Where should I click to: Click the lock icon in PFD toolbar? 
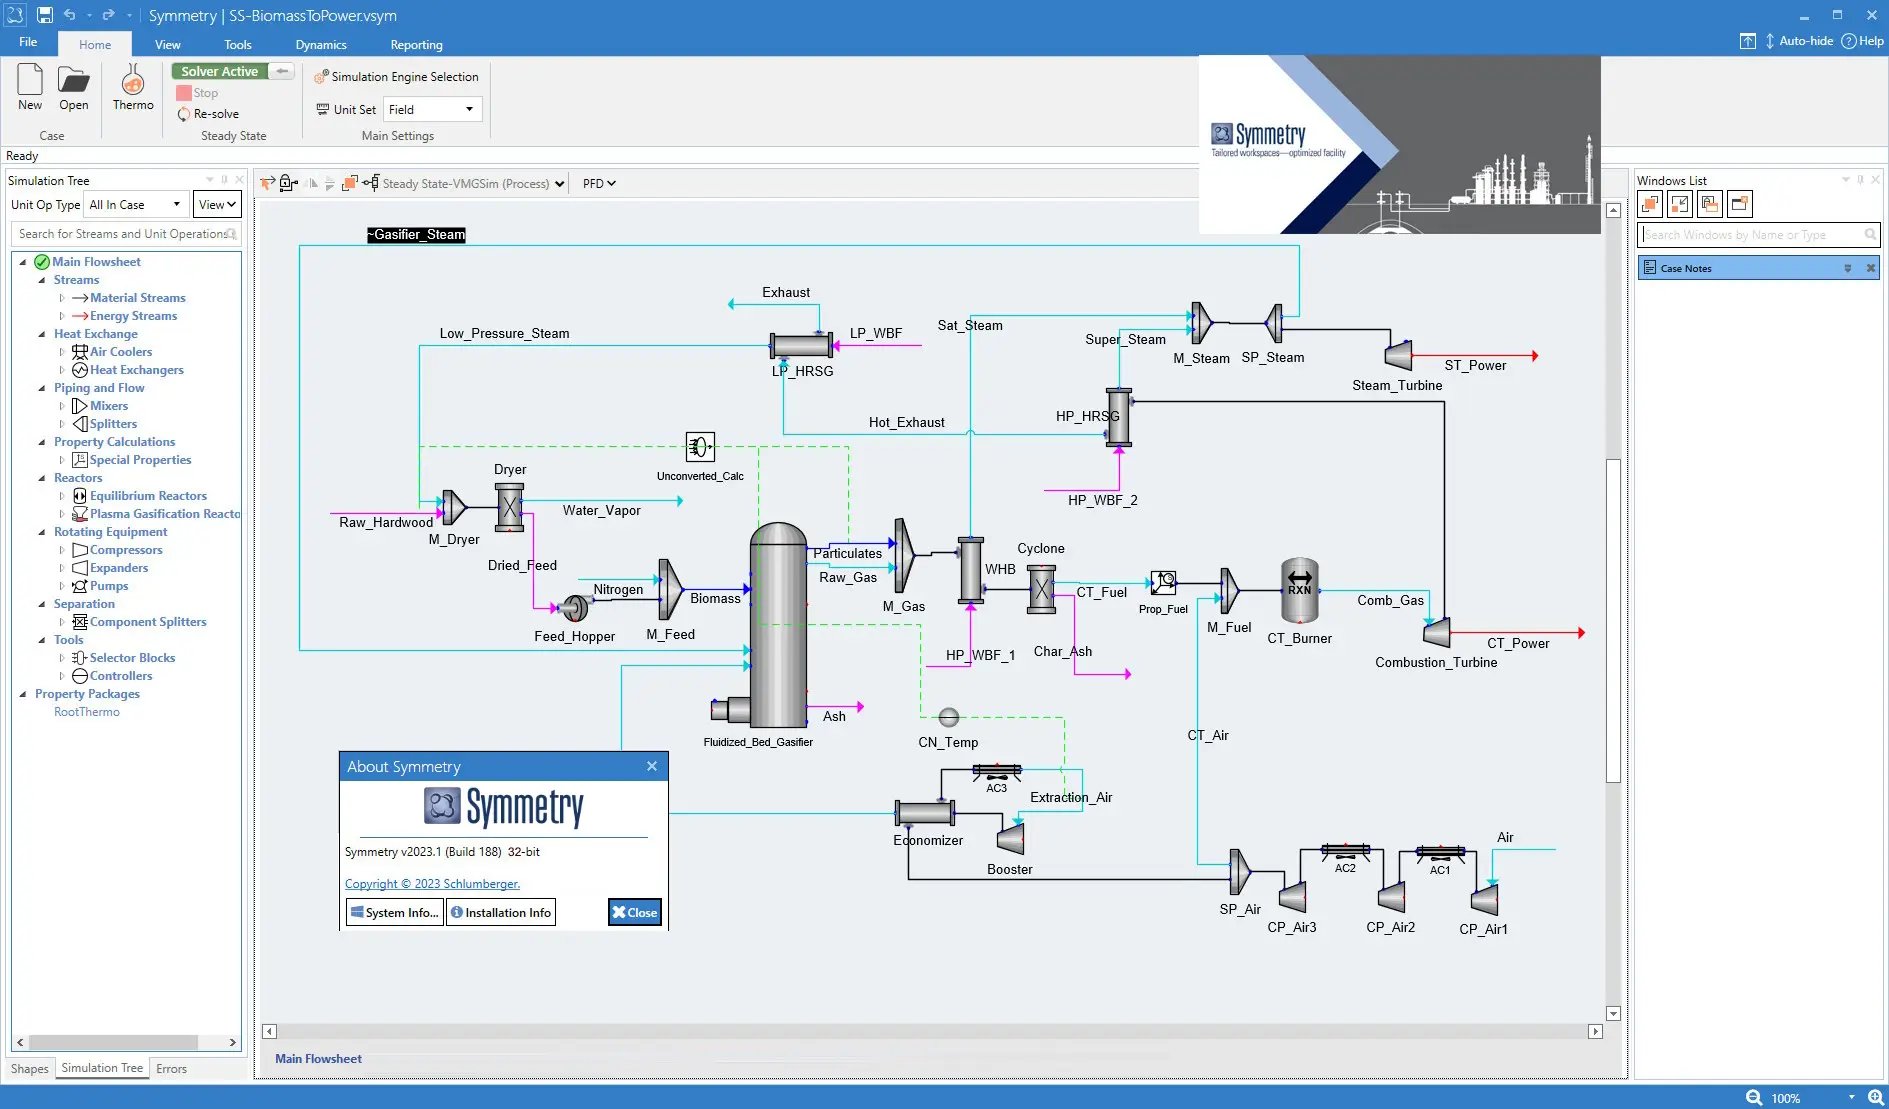289,183
